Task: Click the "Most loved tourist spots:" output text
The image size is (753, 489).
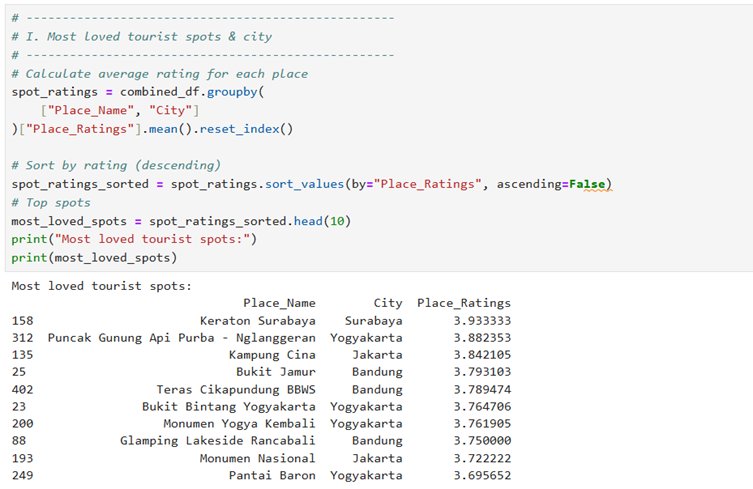Action: point(101,286)
